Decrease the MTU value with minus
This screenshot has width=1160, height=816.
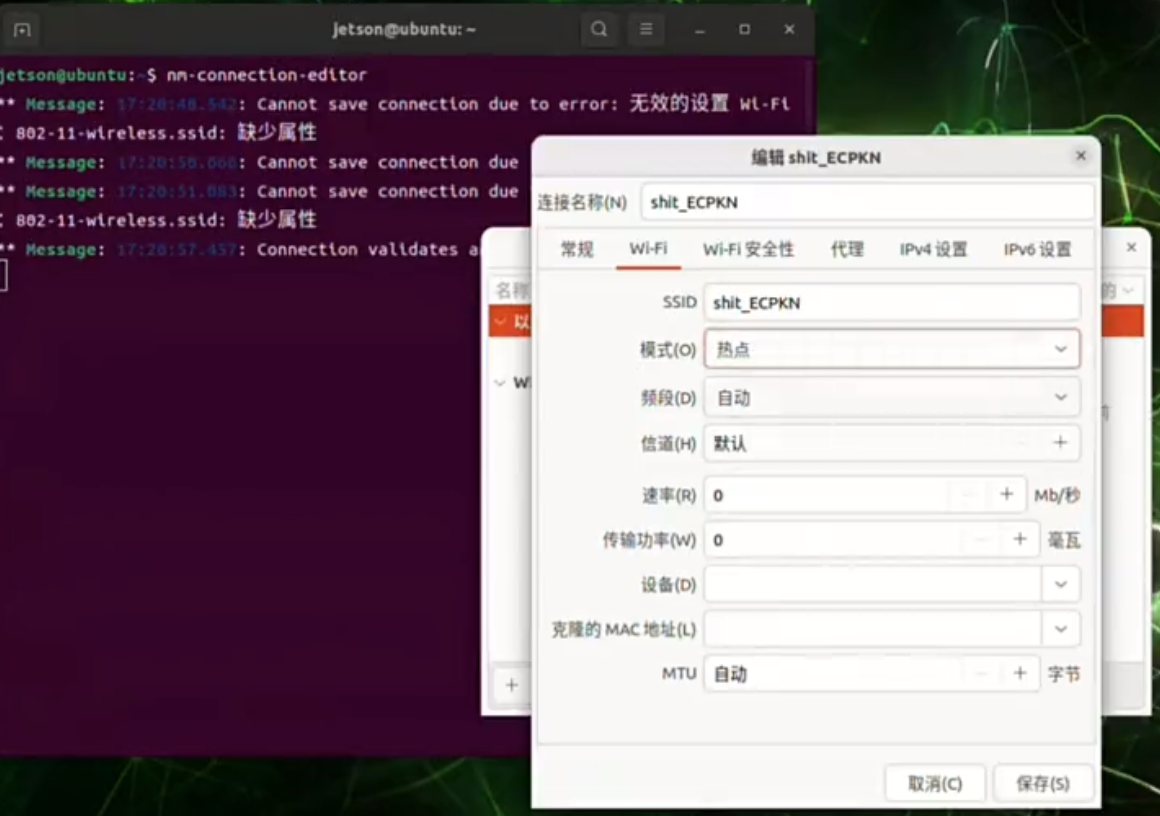(982, 673)
